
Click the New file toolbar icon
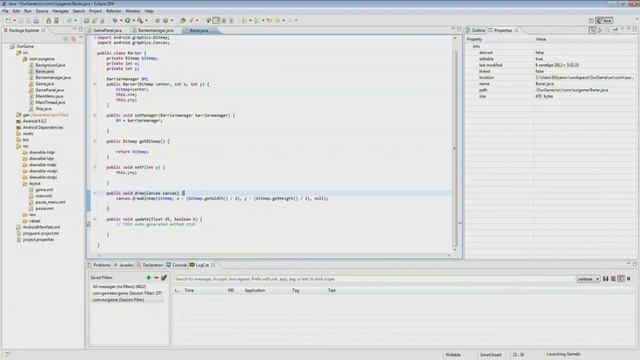pos(8,20)
